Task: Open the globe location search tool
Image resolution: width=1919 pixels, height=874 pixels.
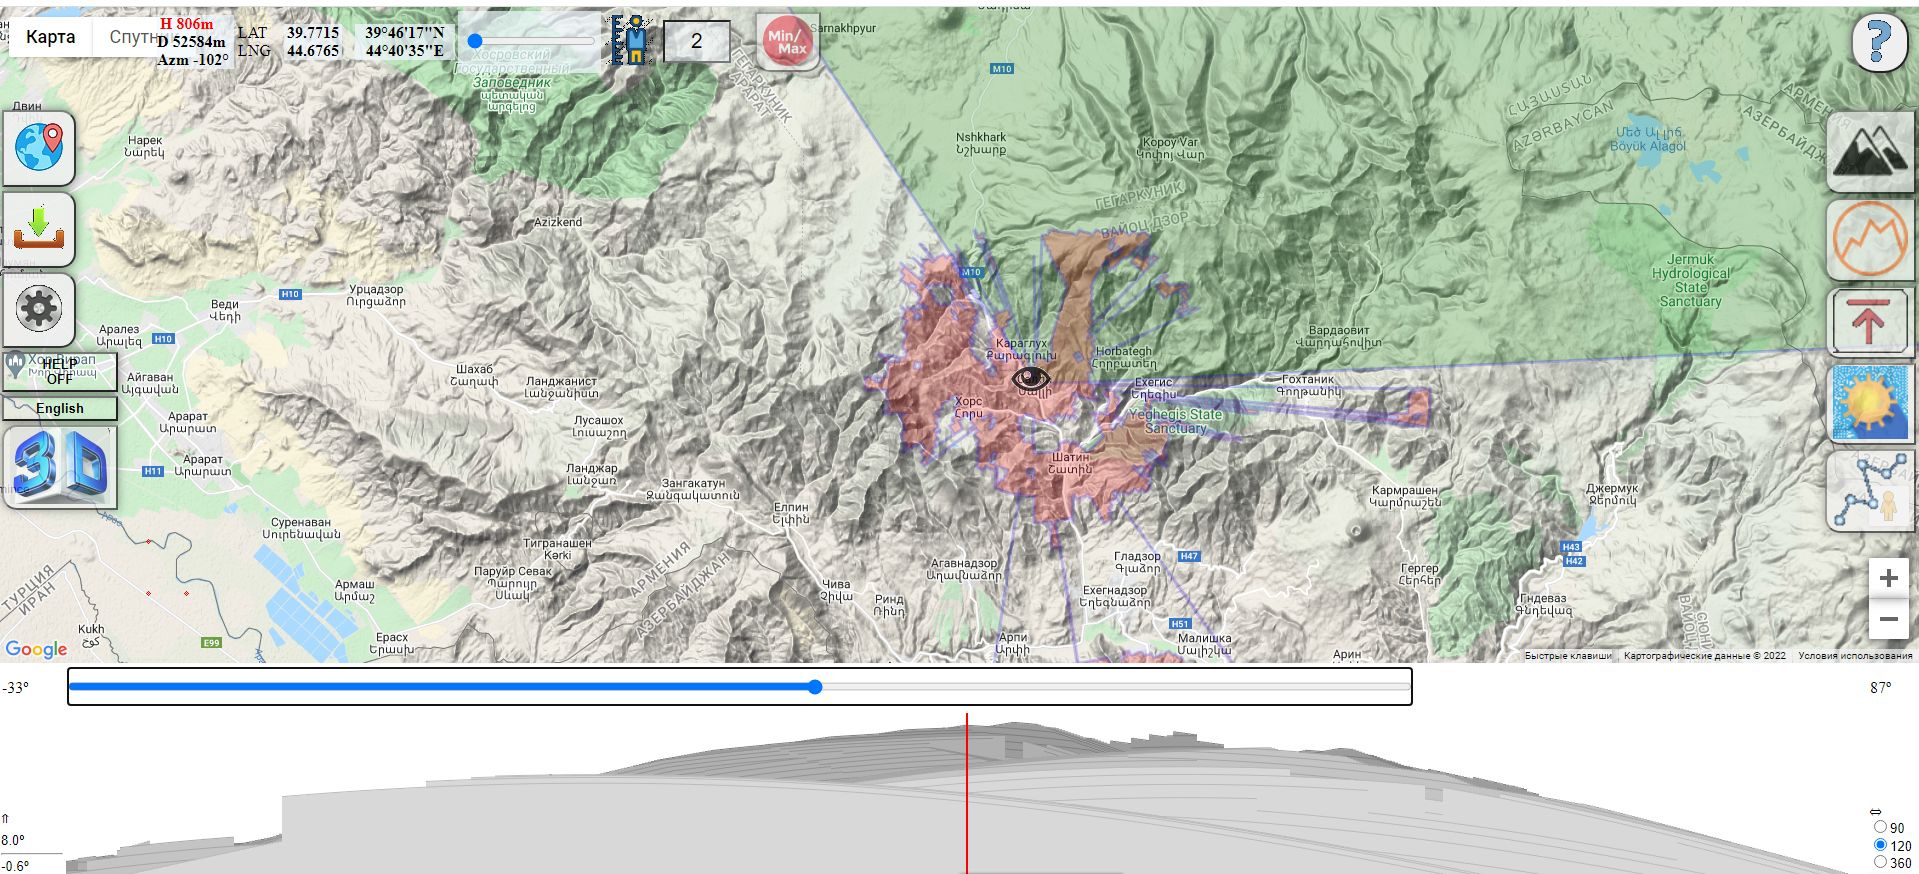Action: click(39, 148)
